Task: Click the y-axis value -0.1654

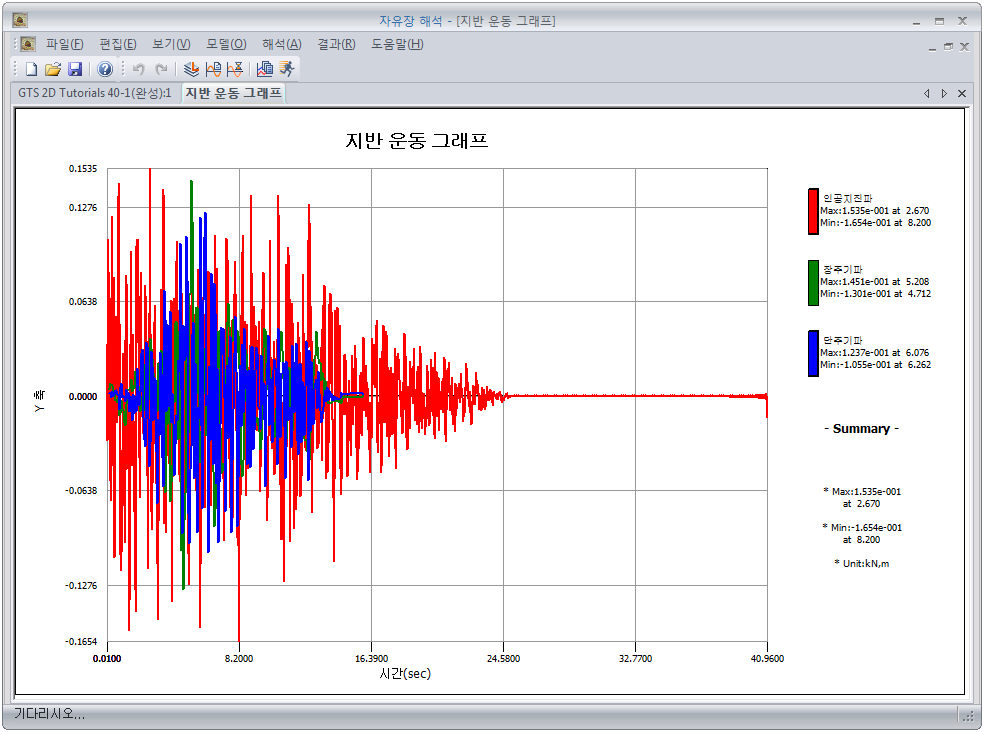Action: pyautogui.click(x=82, y=642)
